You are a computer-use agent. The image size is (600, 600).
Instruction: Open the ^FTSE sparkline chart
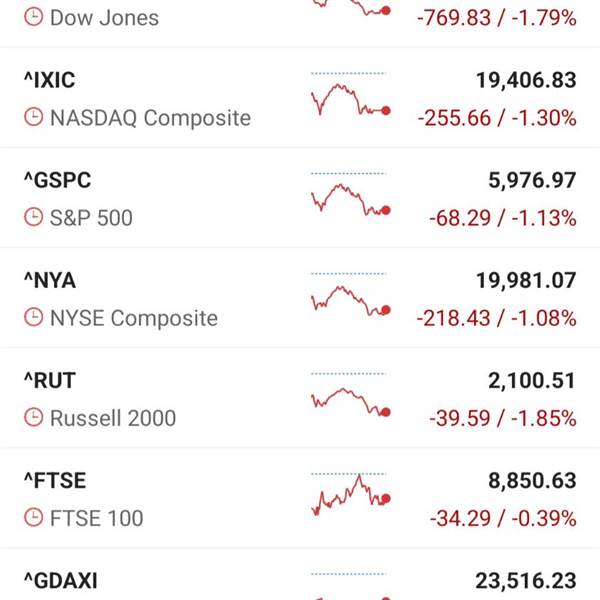tap(350, 495)
